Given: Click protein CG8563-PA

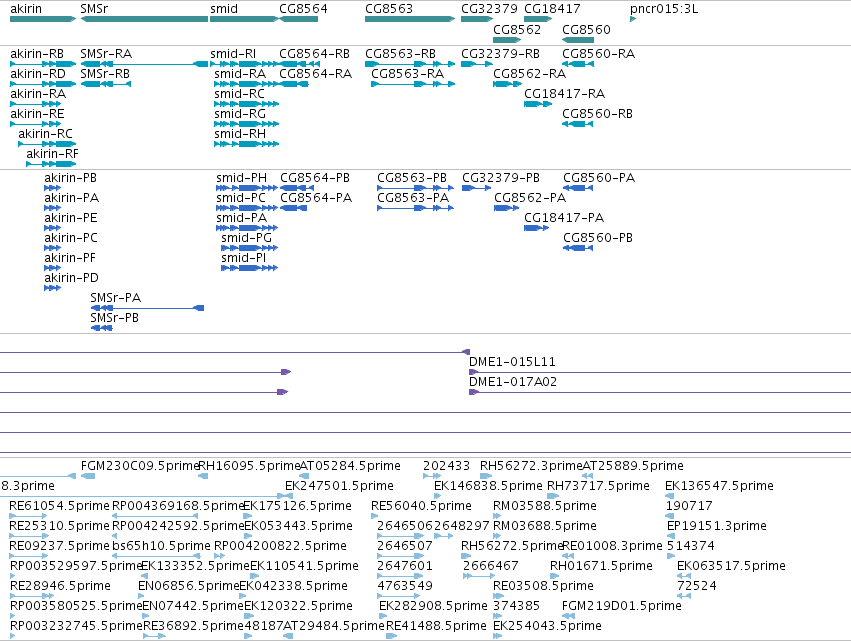Looking at the screenshot, I should point(415,208).
